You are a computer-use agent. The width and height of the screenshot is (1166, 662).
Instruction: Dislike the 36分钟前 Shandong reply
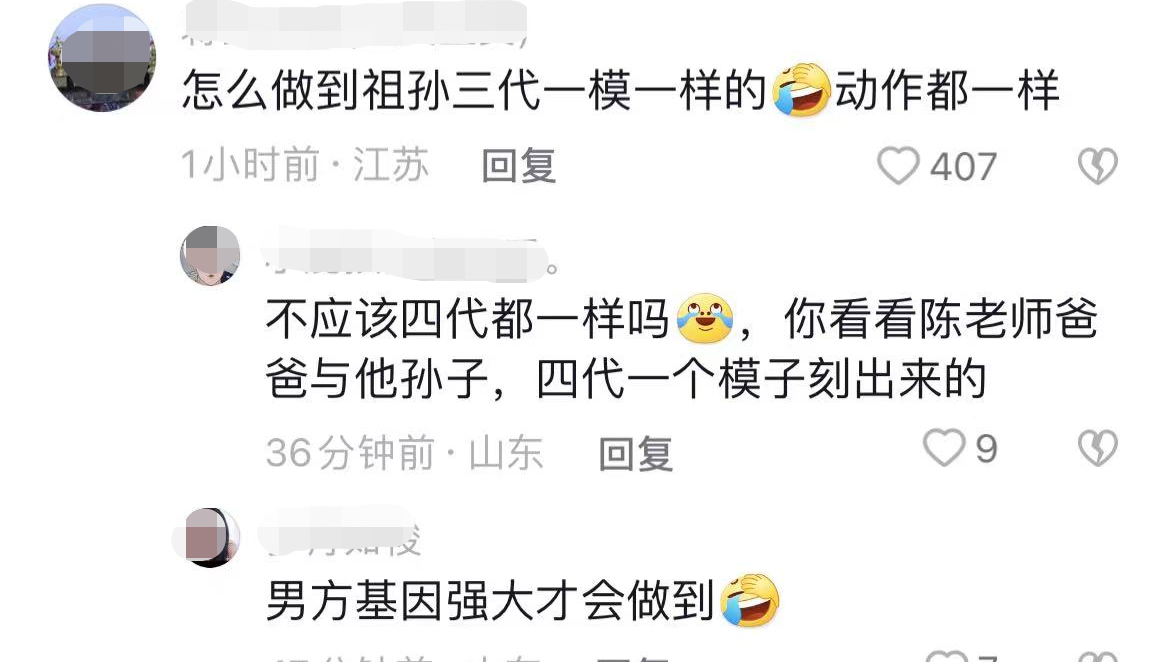(1098, 448)
